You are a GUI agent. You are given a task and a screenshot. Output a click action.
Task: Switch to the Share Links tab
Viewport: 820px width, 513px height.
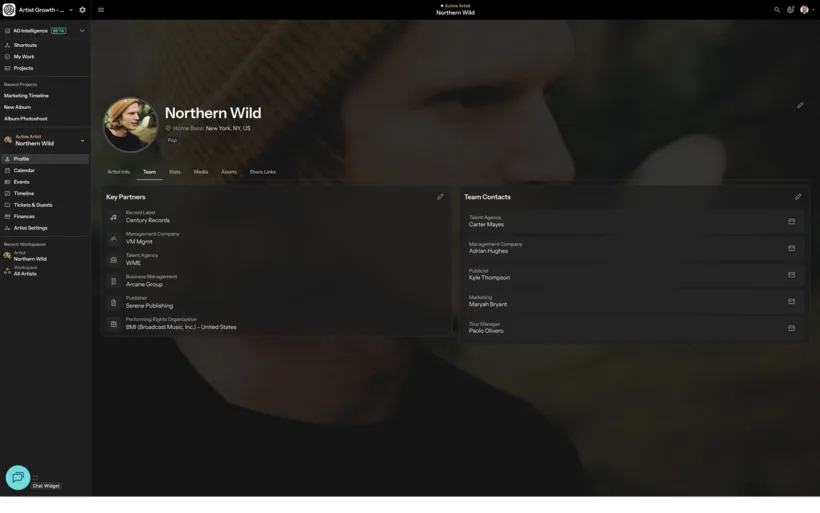[263, 172]
